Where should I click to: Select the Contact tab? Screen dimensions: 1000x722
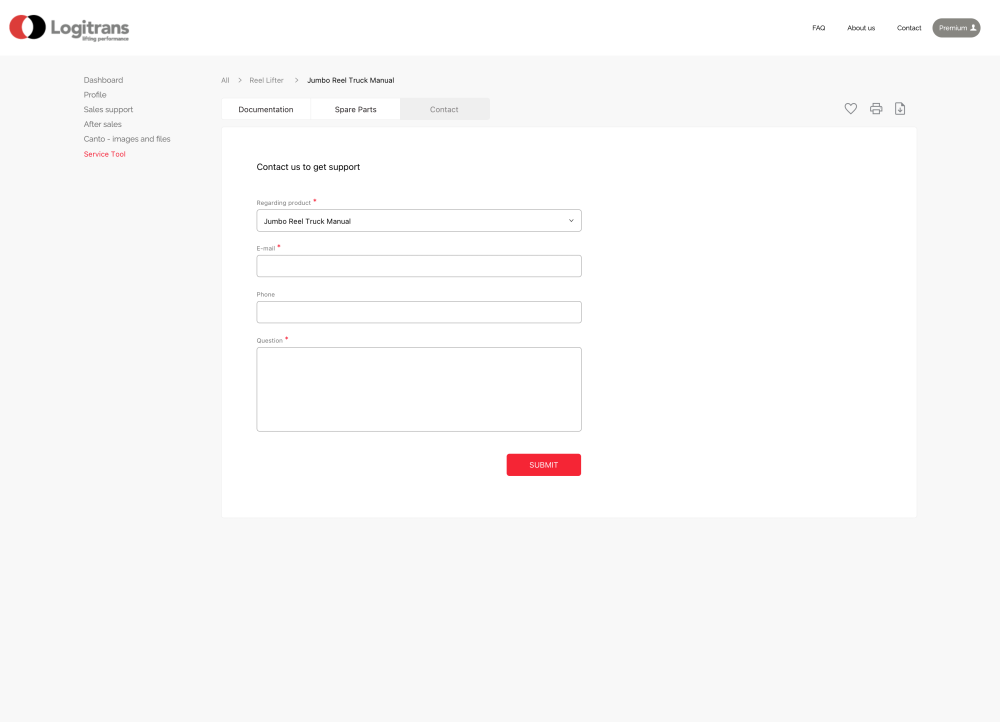click(x=444, y=109)
